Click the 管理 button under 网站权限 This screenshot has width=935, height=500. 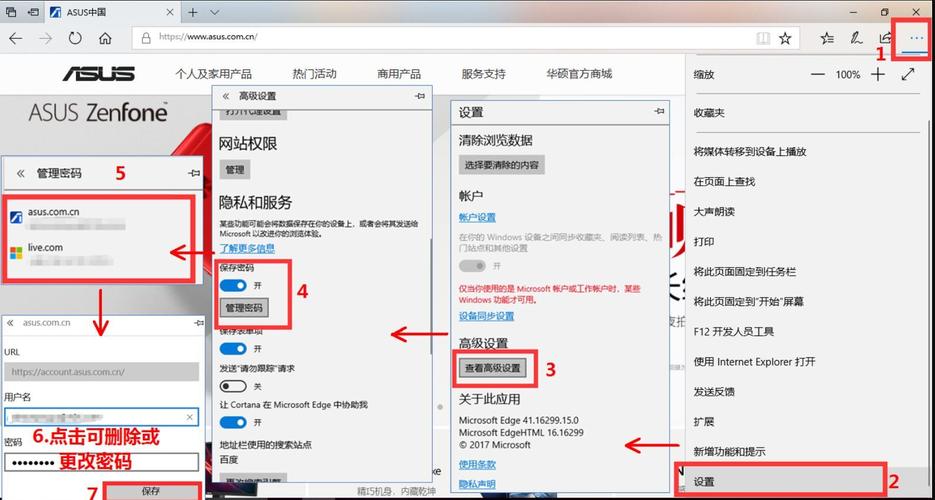235,170
